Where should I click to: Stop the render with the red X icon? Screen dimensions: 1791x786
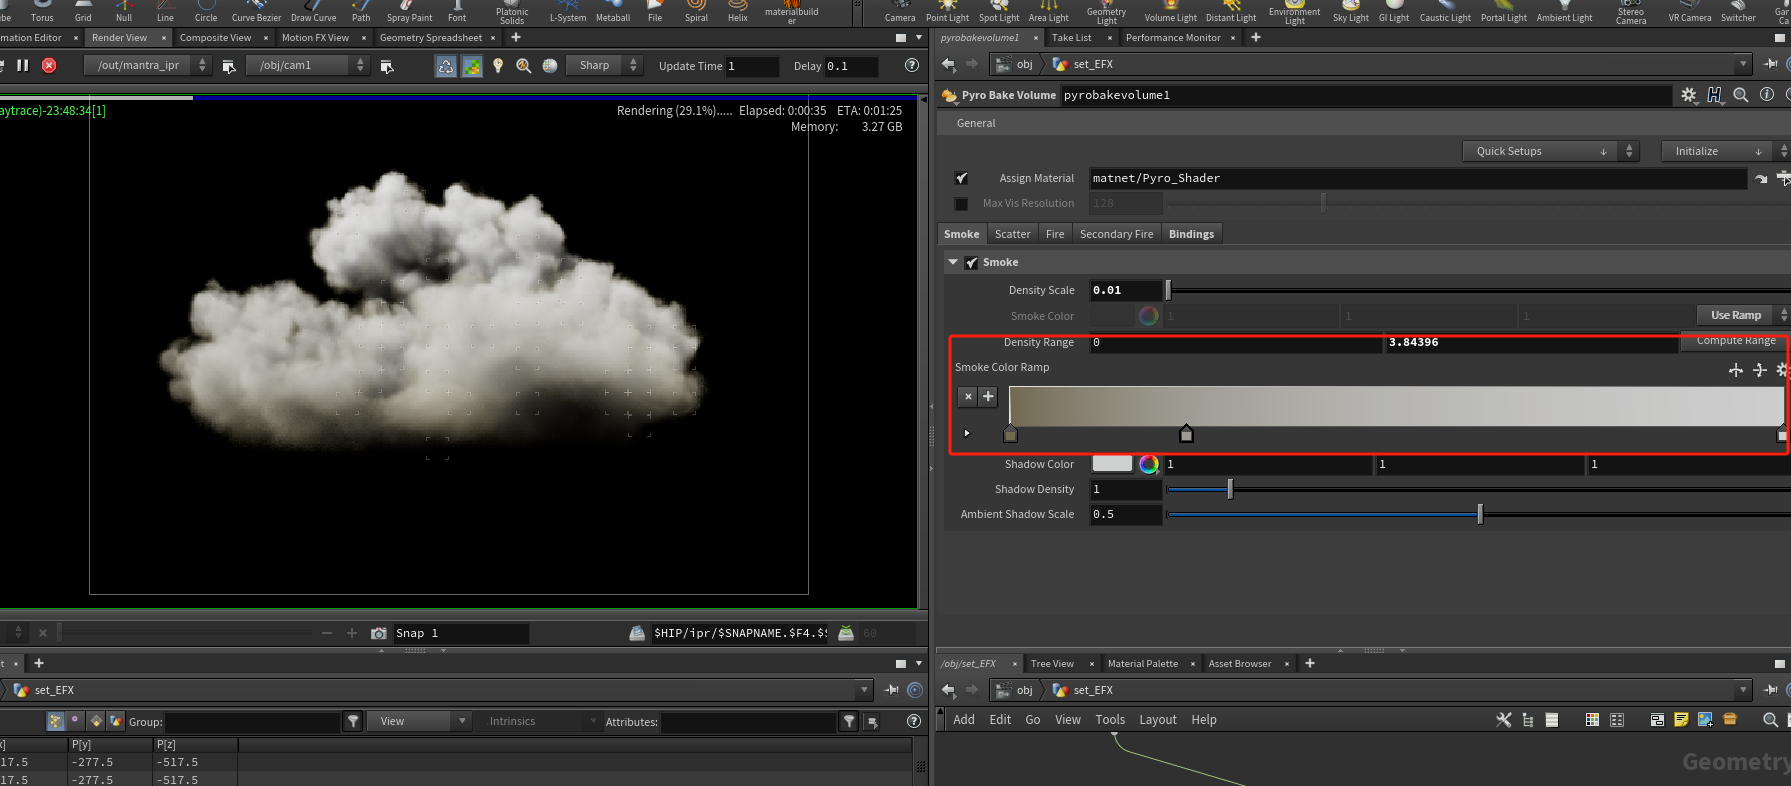[x=49, y=65]
